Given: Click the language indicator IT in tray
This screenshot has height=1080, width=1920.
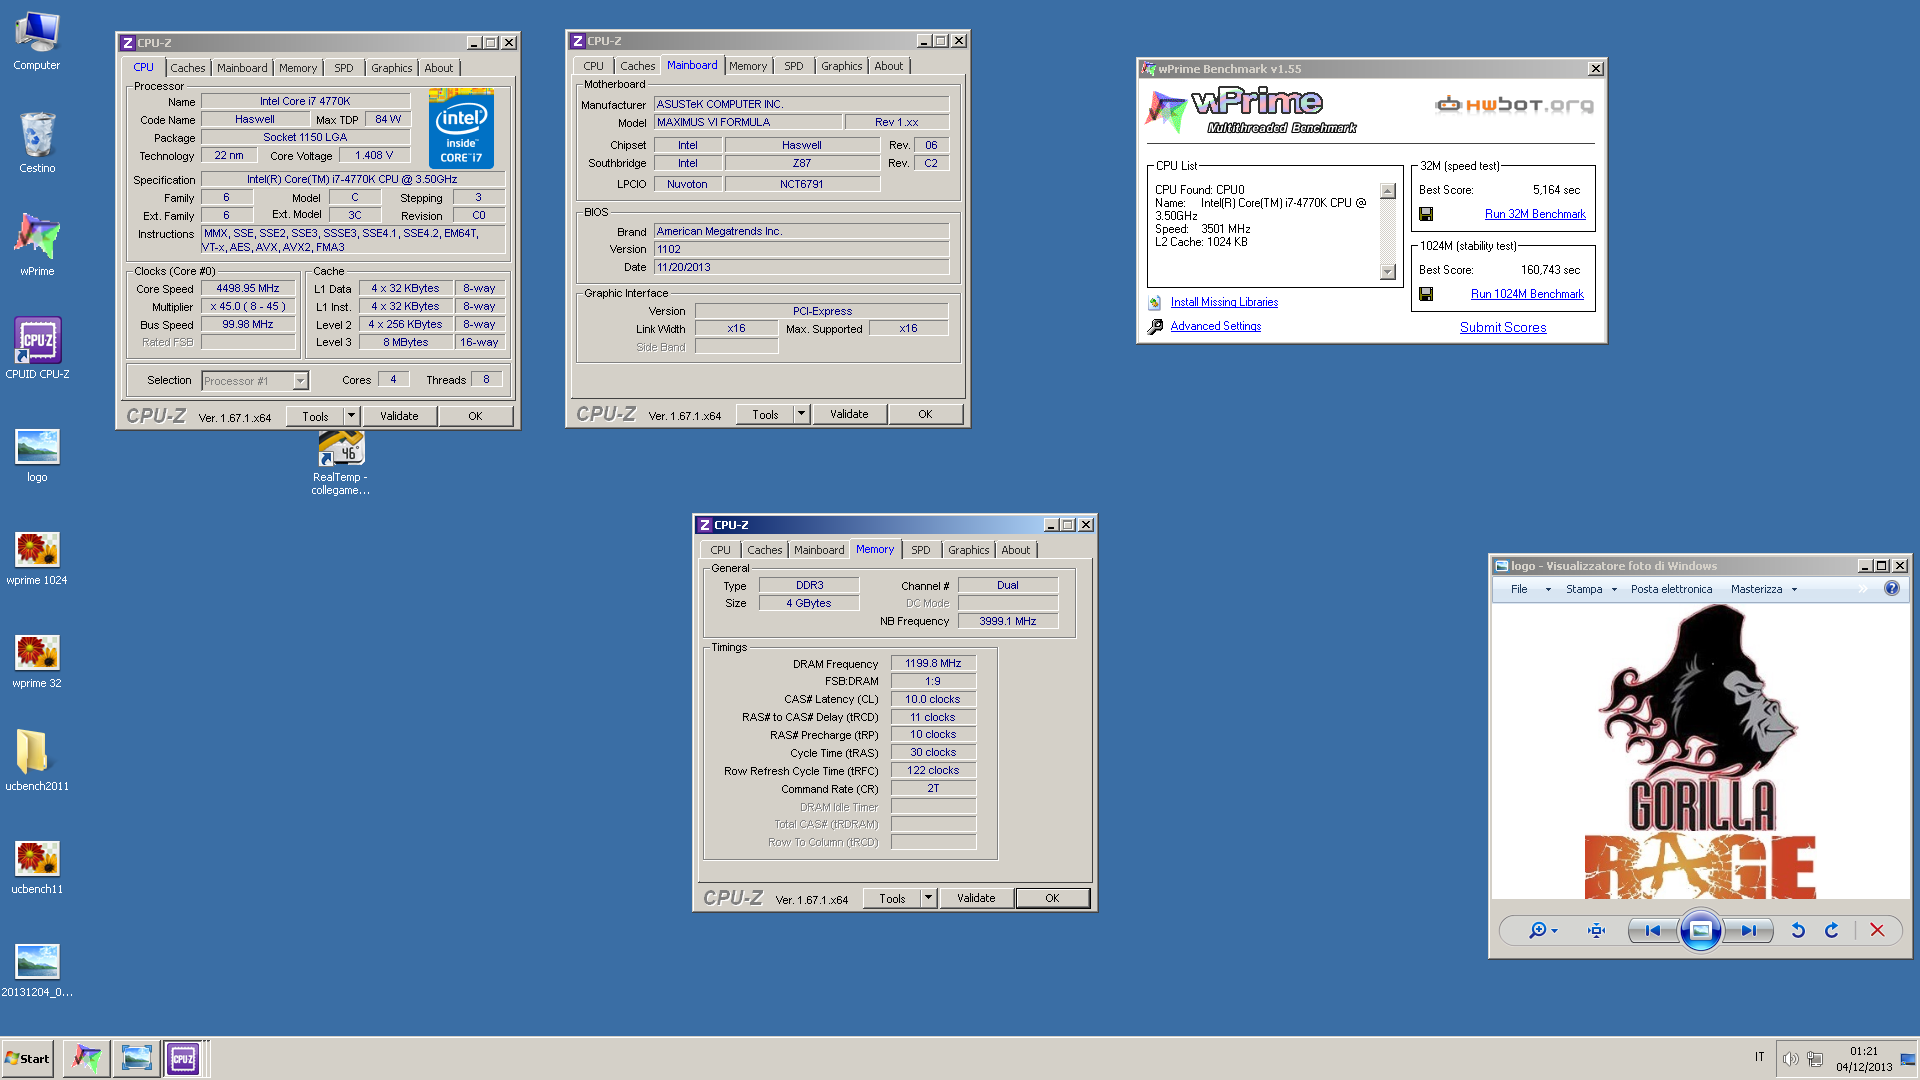Looking at the screenshot, I should point(1759,1057).
